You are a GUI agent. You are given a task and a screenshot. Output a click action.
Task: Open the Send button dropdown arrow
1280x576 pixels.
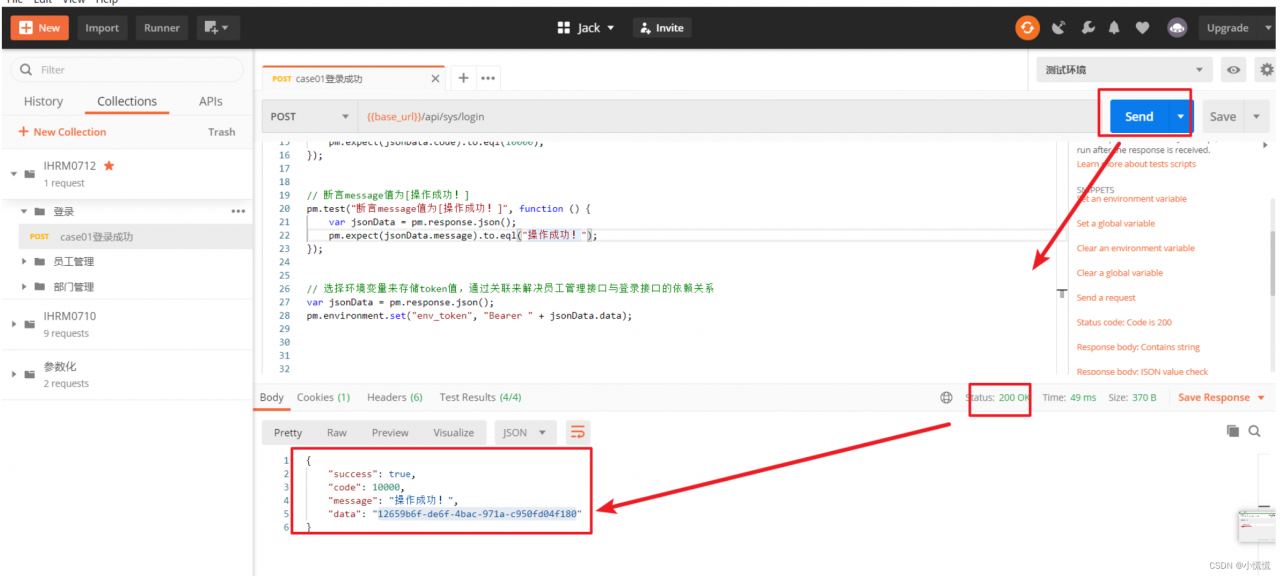click(1181, 116)
